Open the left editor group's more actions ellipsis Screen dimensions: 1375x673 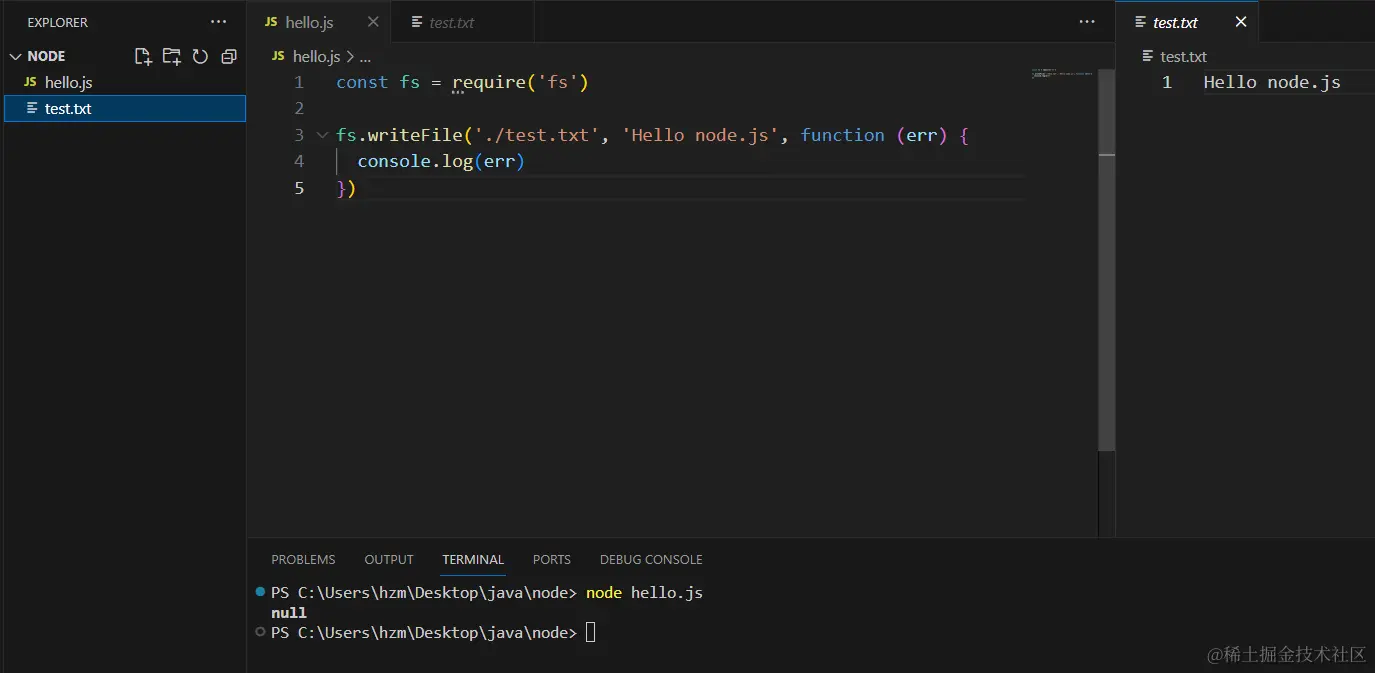tap(1087, 22)
